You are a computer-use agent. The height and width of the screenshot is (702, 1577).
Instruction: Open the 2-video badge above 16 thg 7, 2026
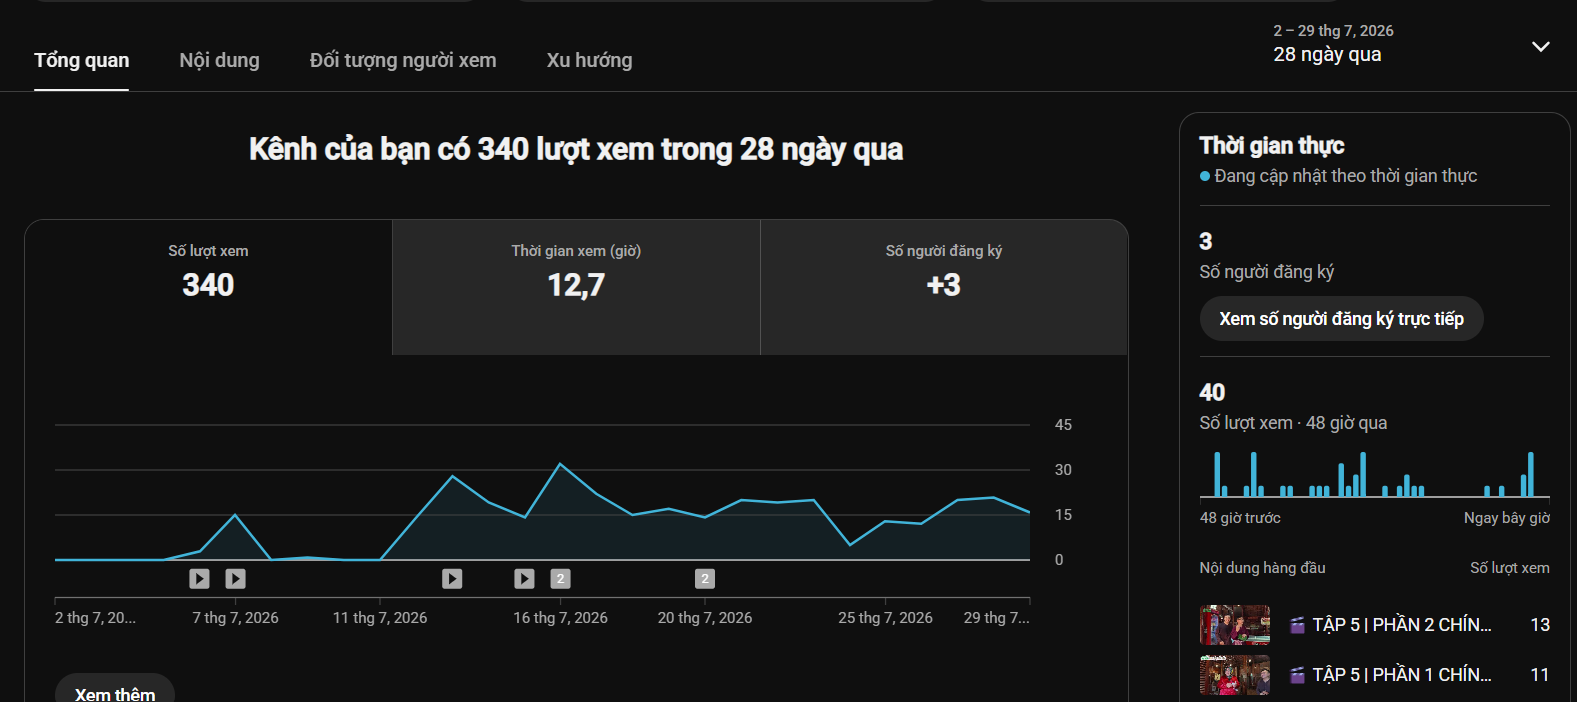coord(560,578)
